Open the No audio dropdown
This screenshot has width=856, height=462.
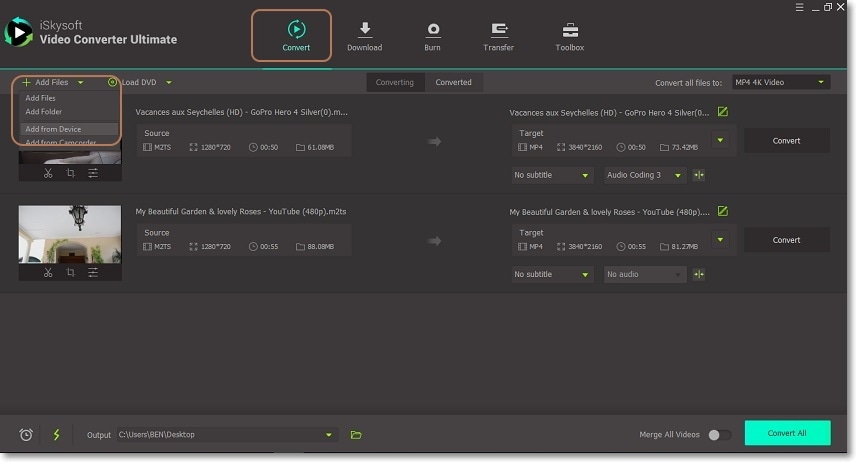pyautogui.click(x=645, y=275)
